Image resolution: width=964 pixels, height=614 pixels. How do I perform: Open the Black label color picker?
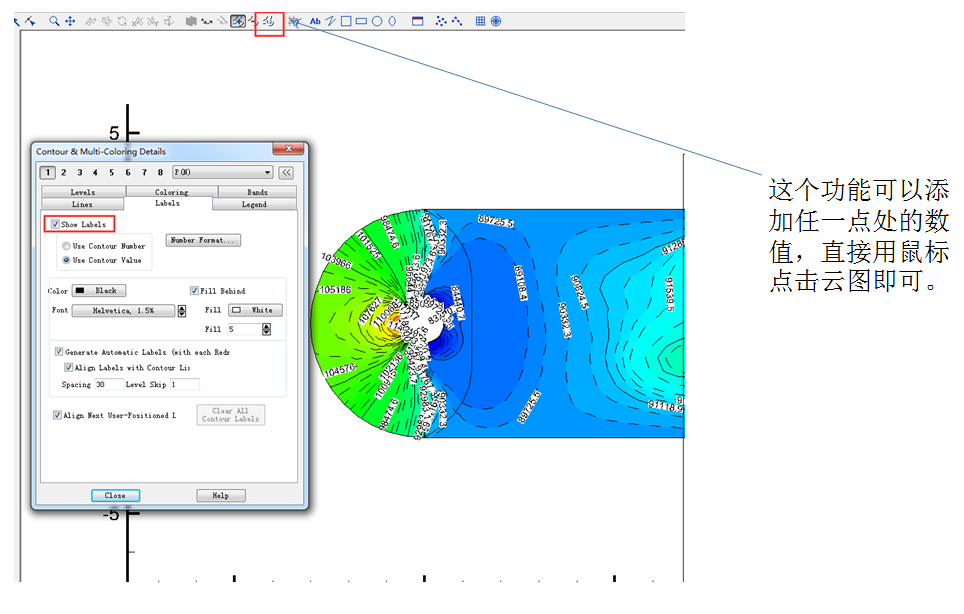tap(99, 291)
